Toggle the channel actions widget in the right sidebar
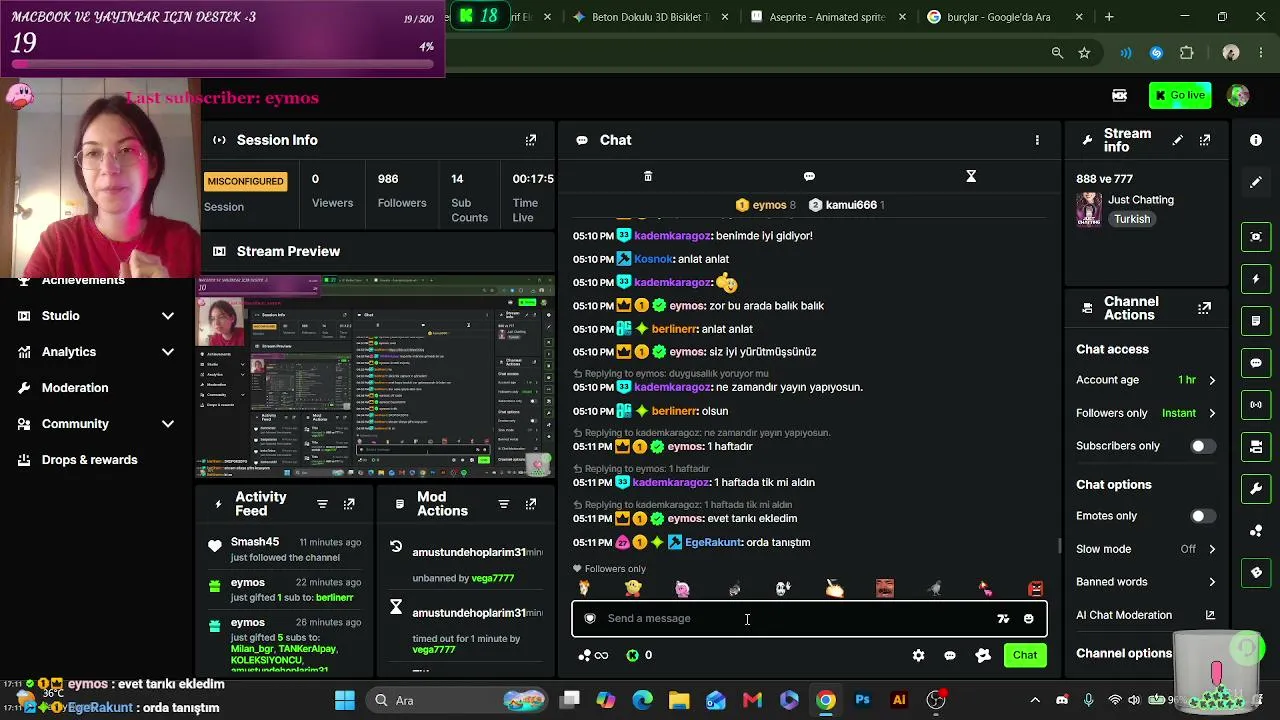Viewport: 1280px width, 720px height. coord(1256,447)
